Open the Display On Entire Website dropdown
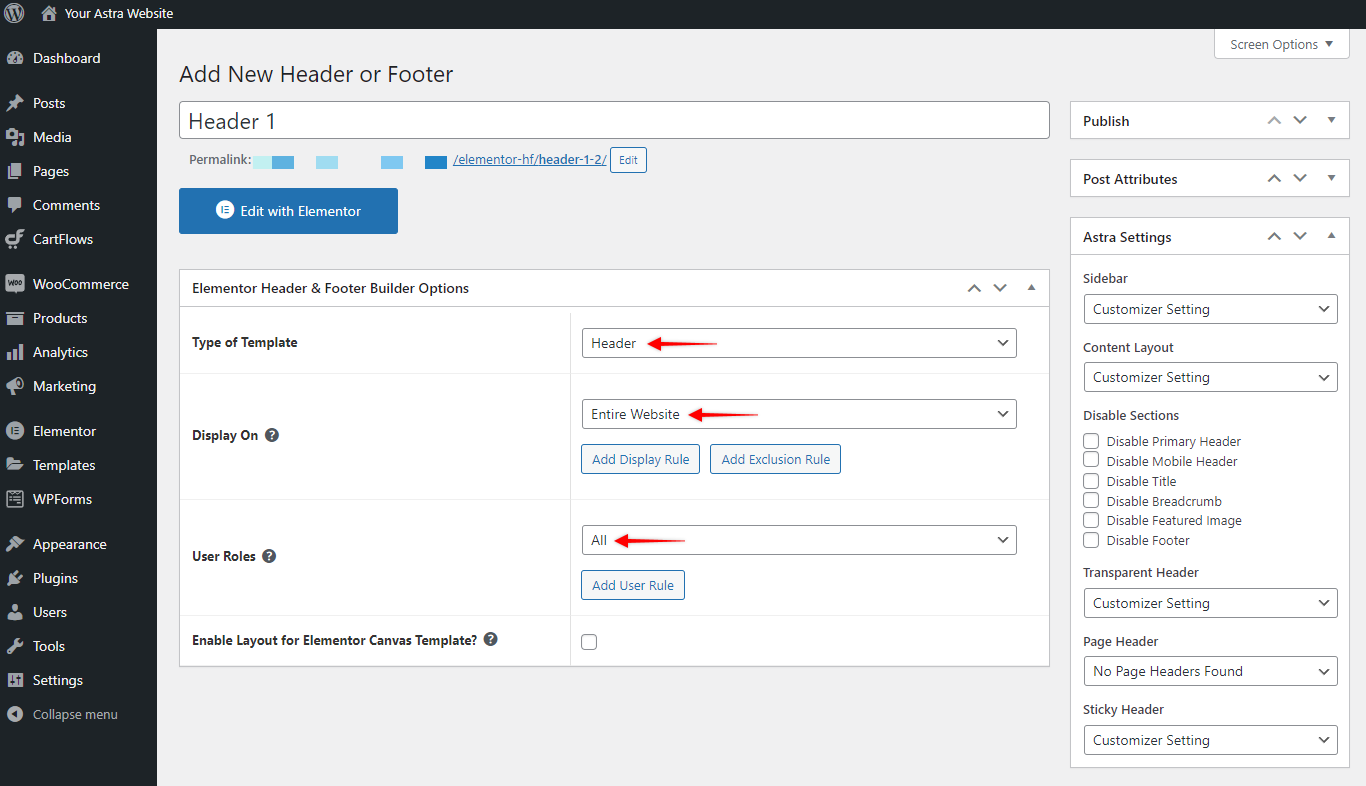1366x786 pixels. [799, 414]
